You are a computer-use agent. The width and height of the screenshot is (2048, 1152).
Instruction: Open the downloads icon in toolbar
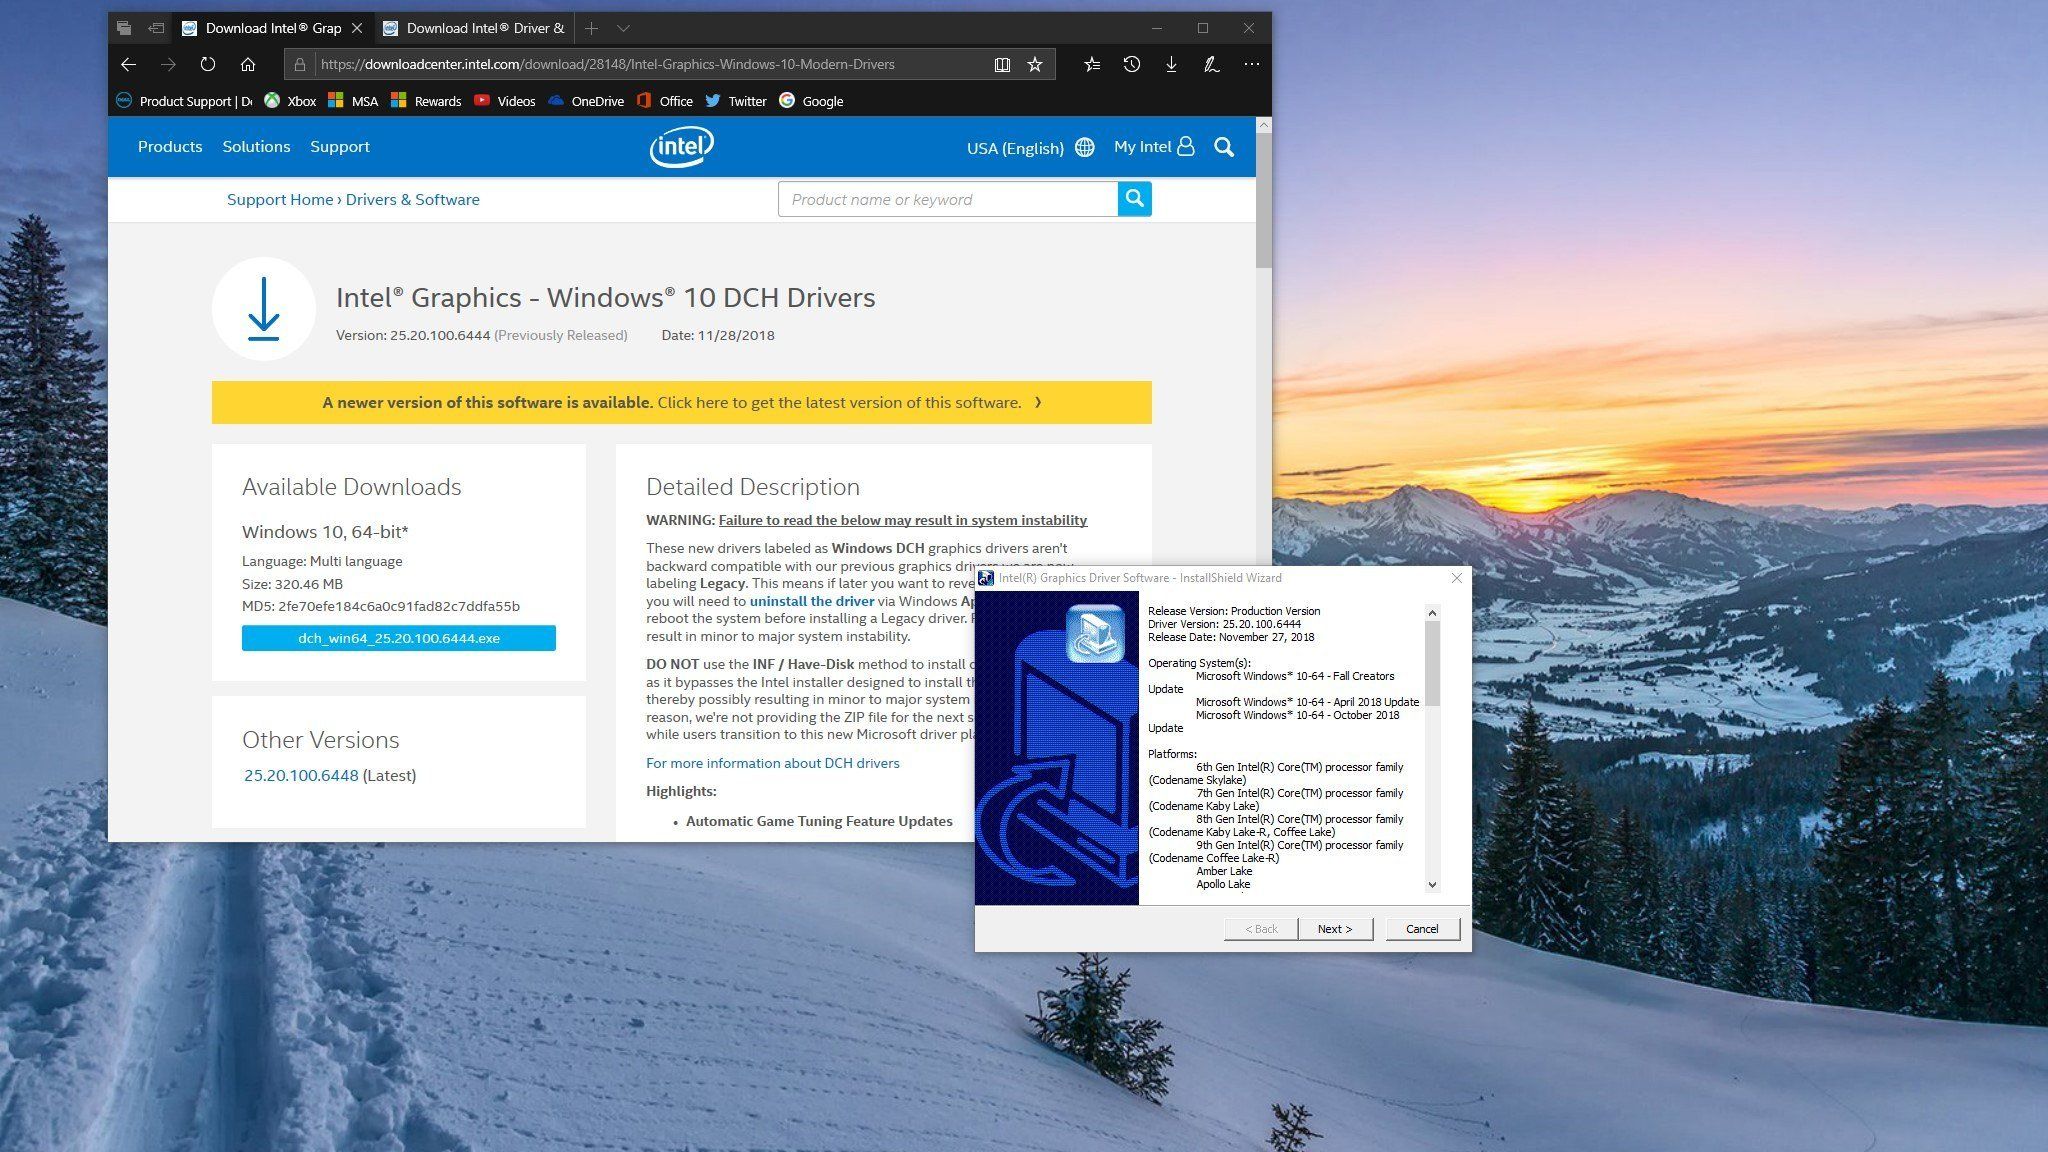1171,64
